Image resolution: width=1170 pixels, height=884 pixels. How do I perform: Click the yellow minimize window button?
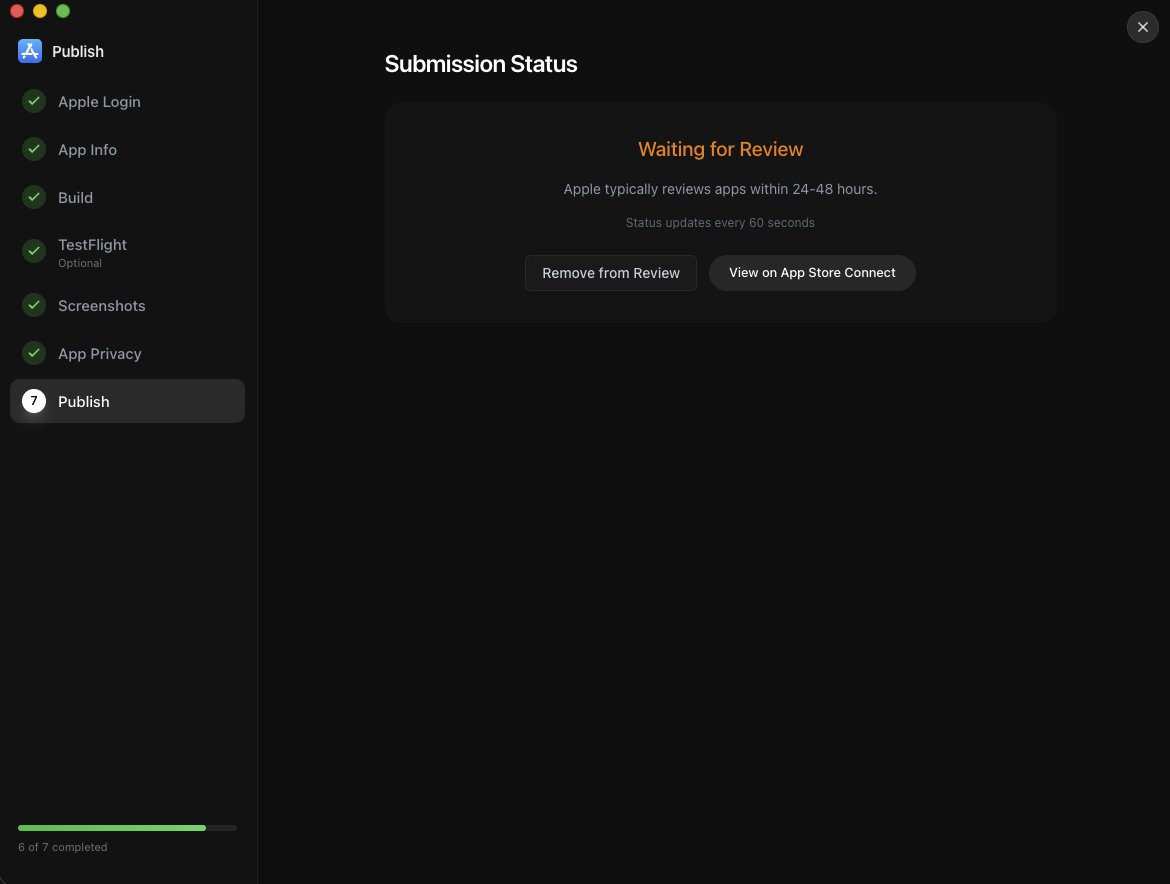point(40,11)
